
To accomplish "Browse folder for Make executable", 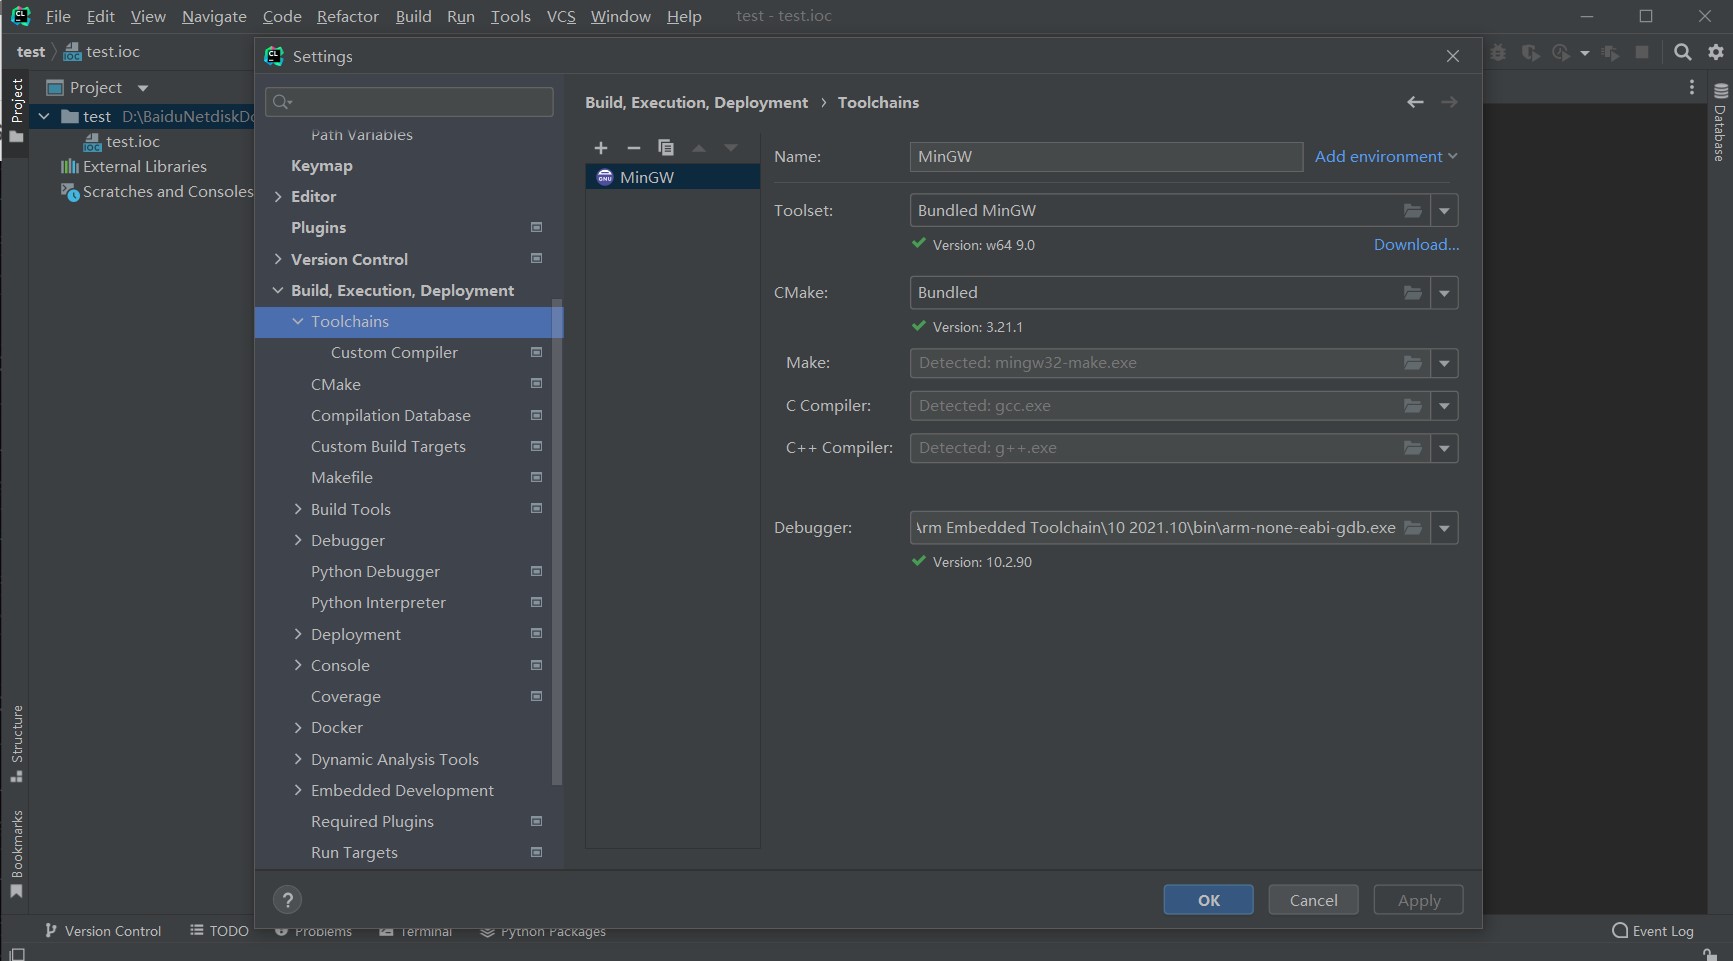I will click(x=1412, y=363).
